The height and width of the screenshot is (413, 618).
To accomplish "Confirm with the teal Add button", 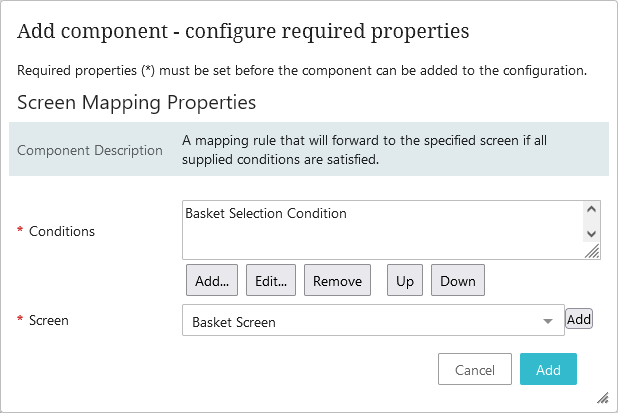I will 548,370.
